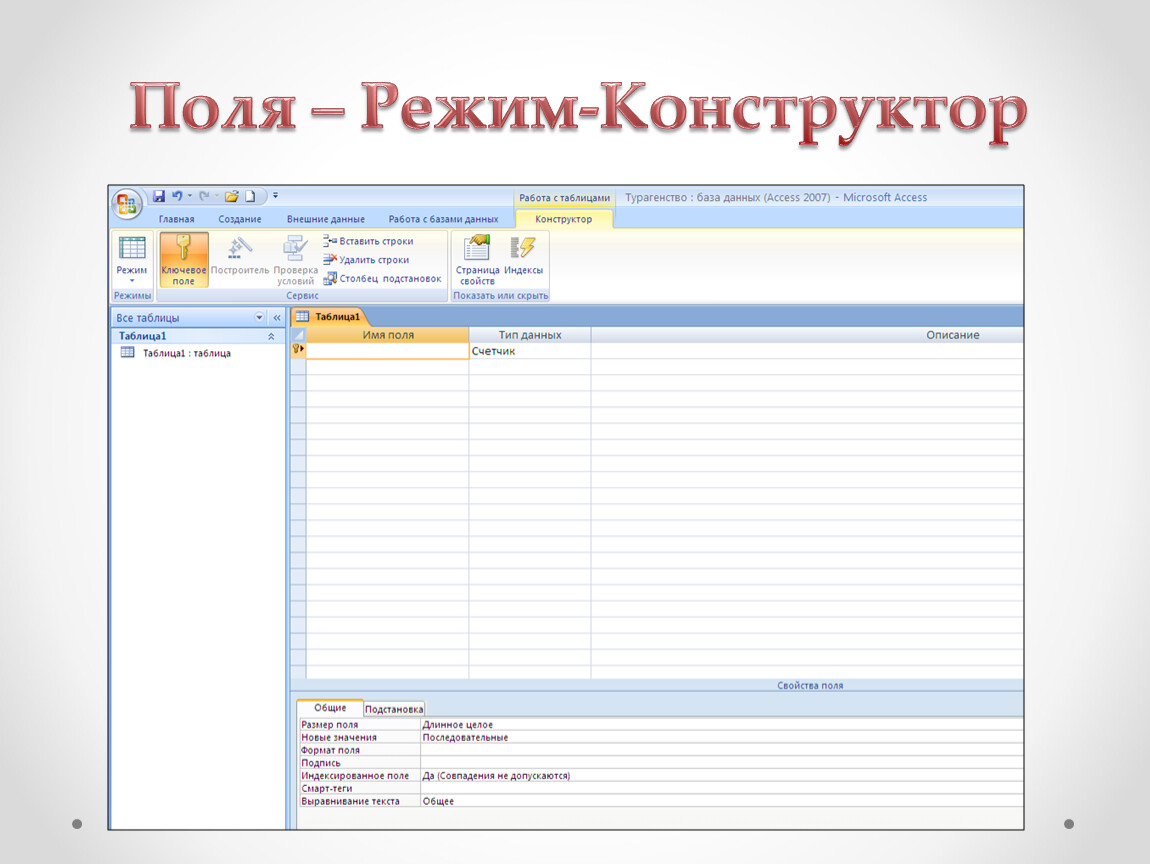
Task: Open Customize Quick Access Toolbar dropdown
Action: point(275,196)
